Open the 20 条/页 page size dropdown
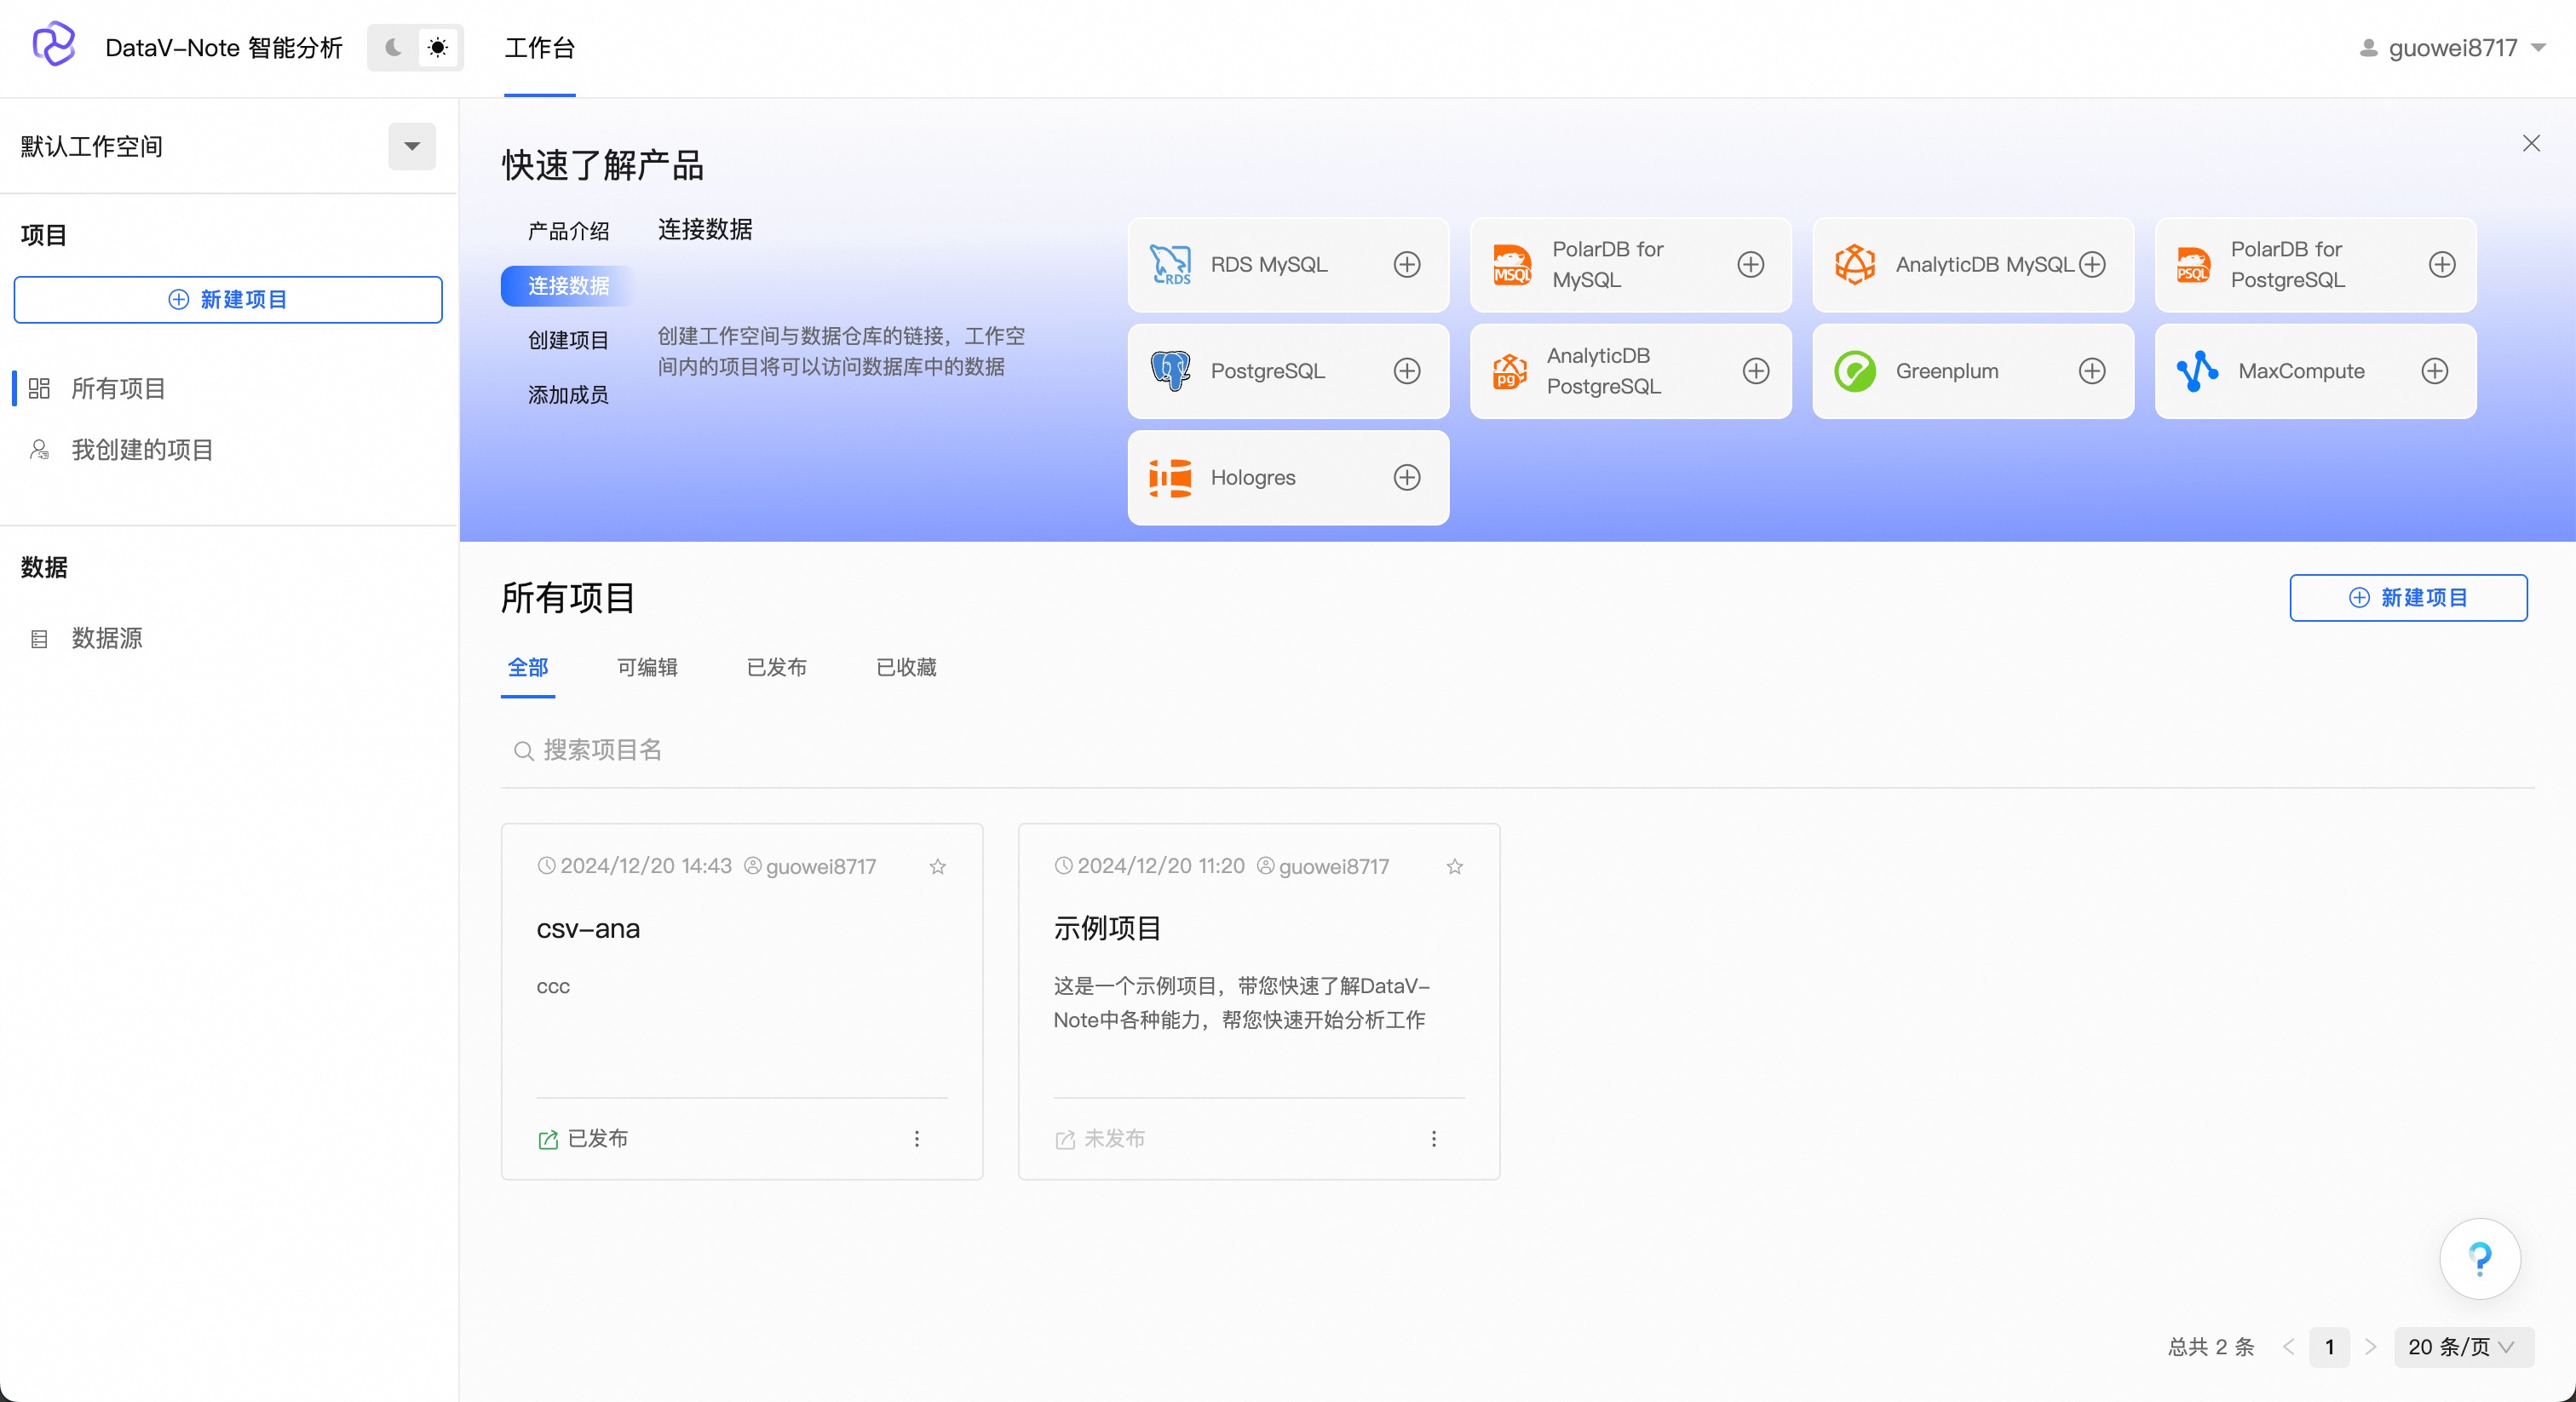The width and height of the screenshot is (2576, 1402). point(2462,1346)
